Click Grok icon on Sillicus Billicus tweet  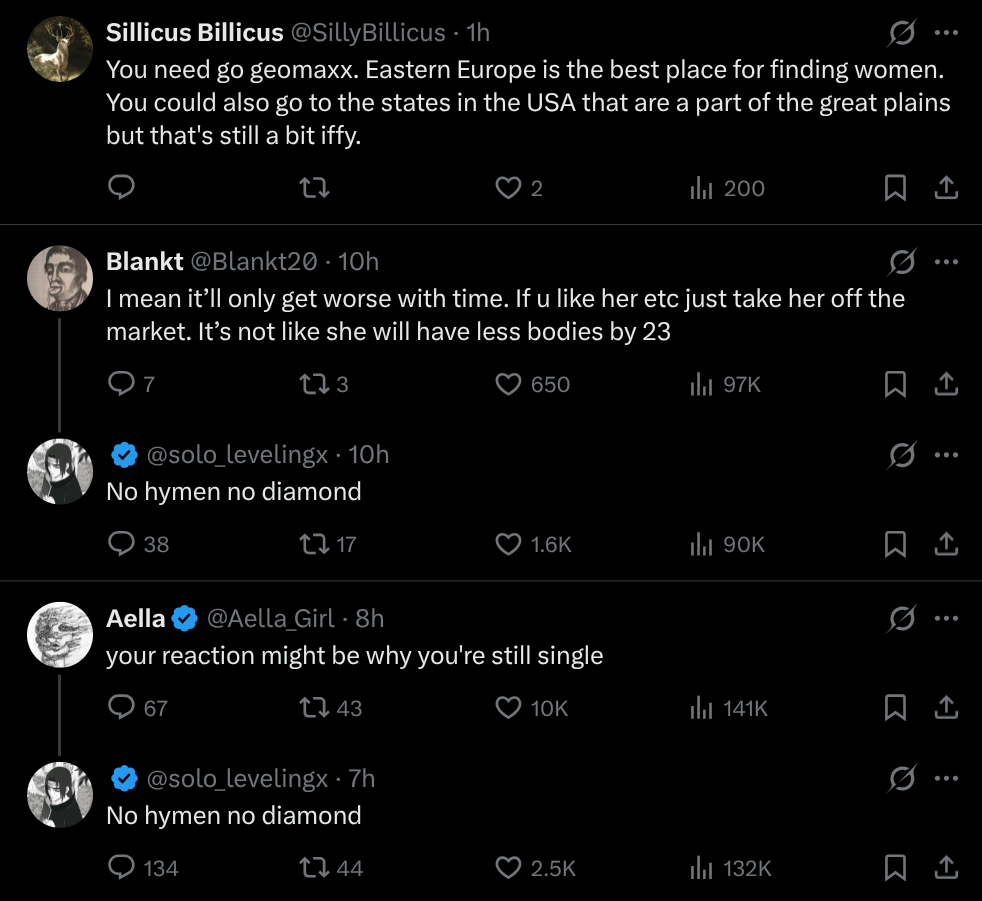901,33
